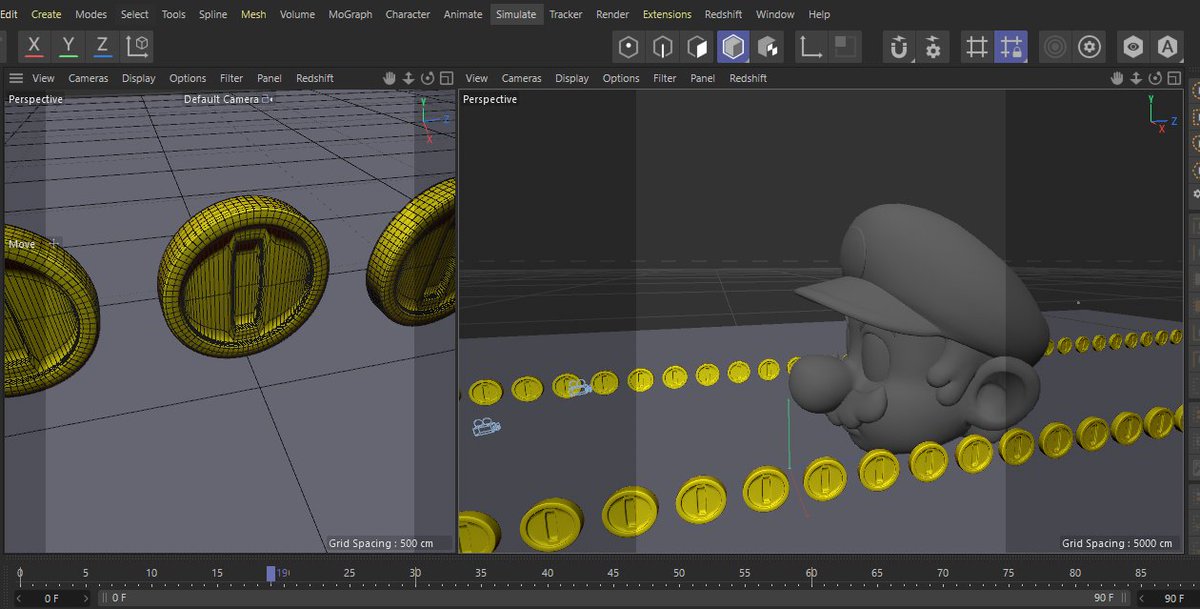Maximize right viewport with the panel toggle icon
This screenshot has width=1200, height=609.
1175,78
